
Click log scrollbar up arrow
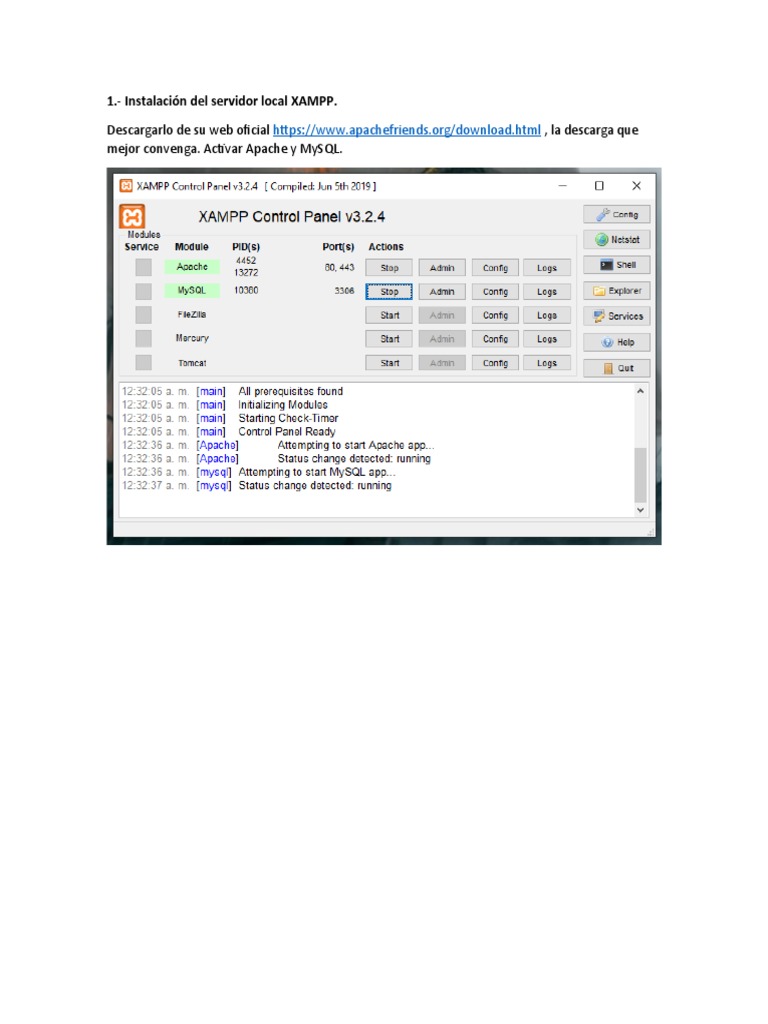(641, 391)
